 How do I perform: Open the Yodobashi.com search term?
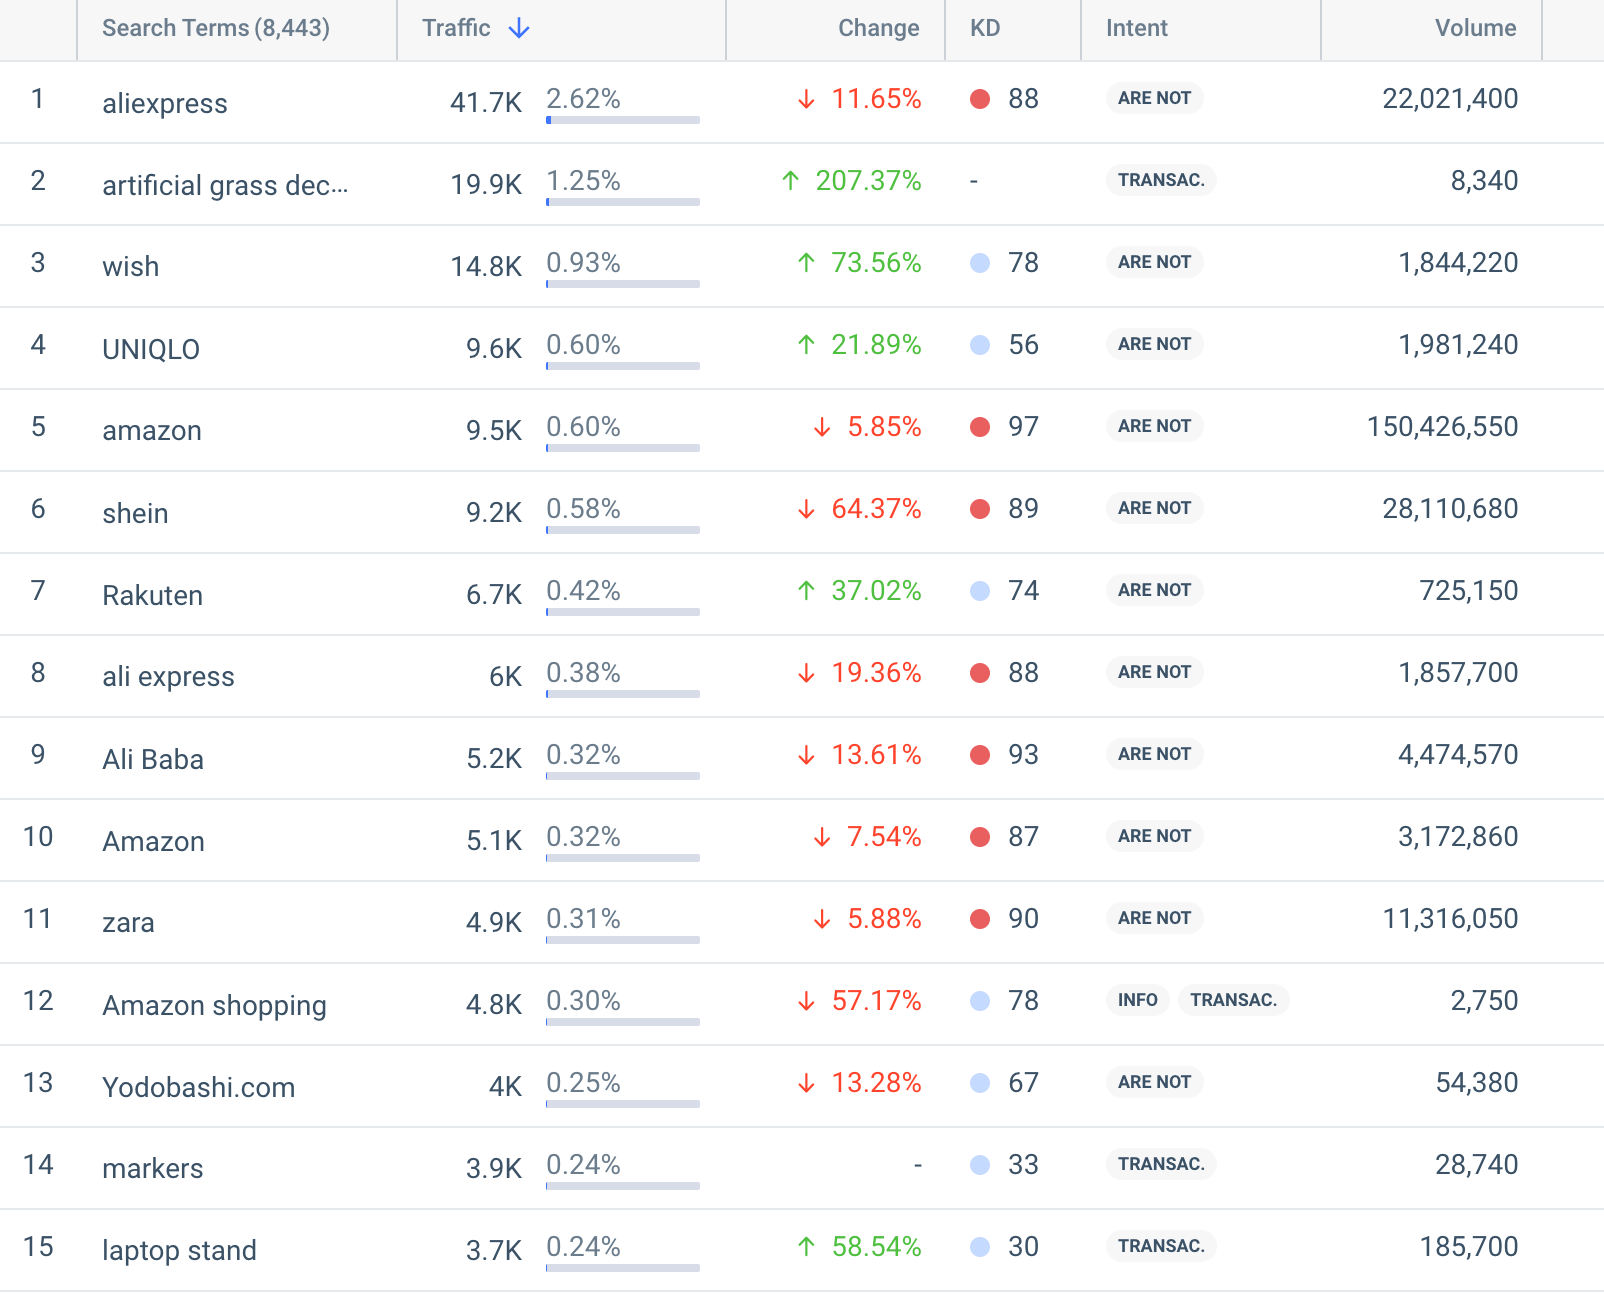[x=198, y=1087]
